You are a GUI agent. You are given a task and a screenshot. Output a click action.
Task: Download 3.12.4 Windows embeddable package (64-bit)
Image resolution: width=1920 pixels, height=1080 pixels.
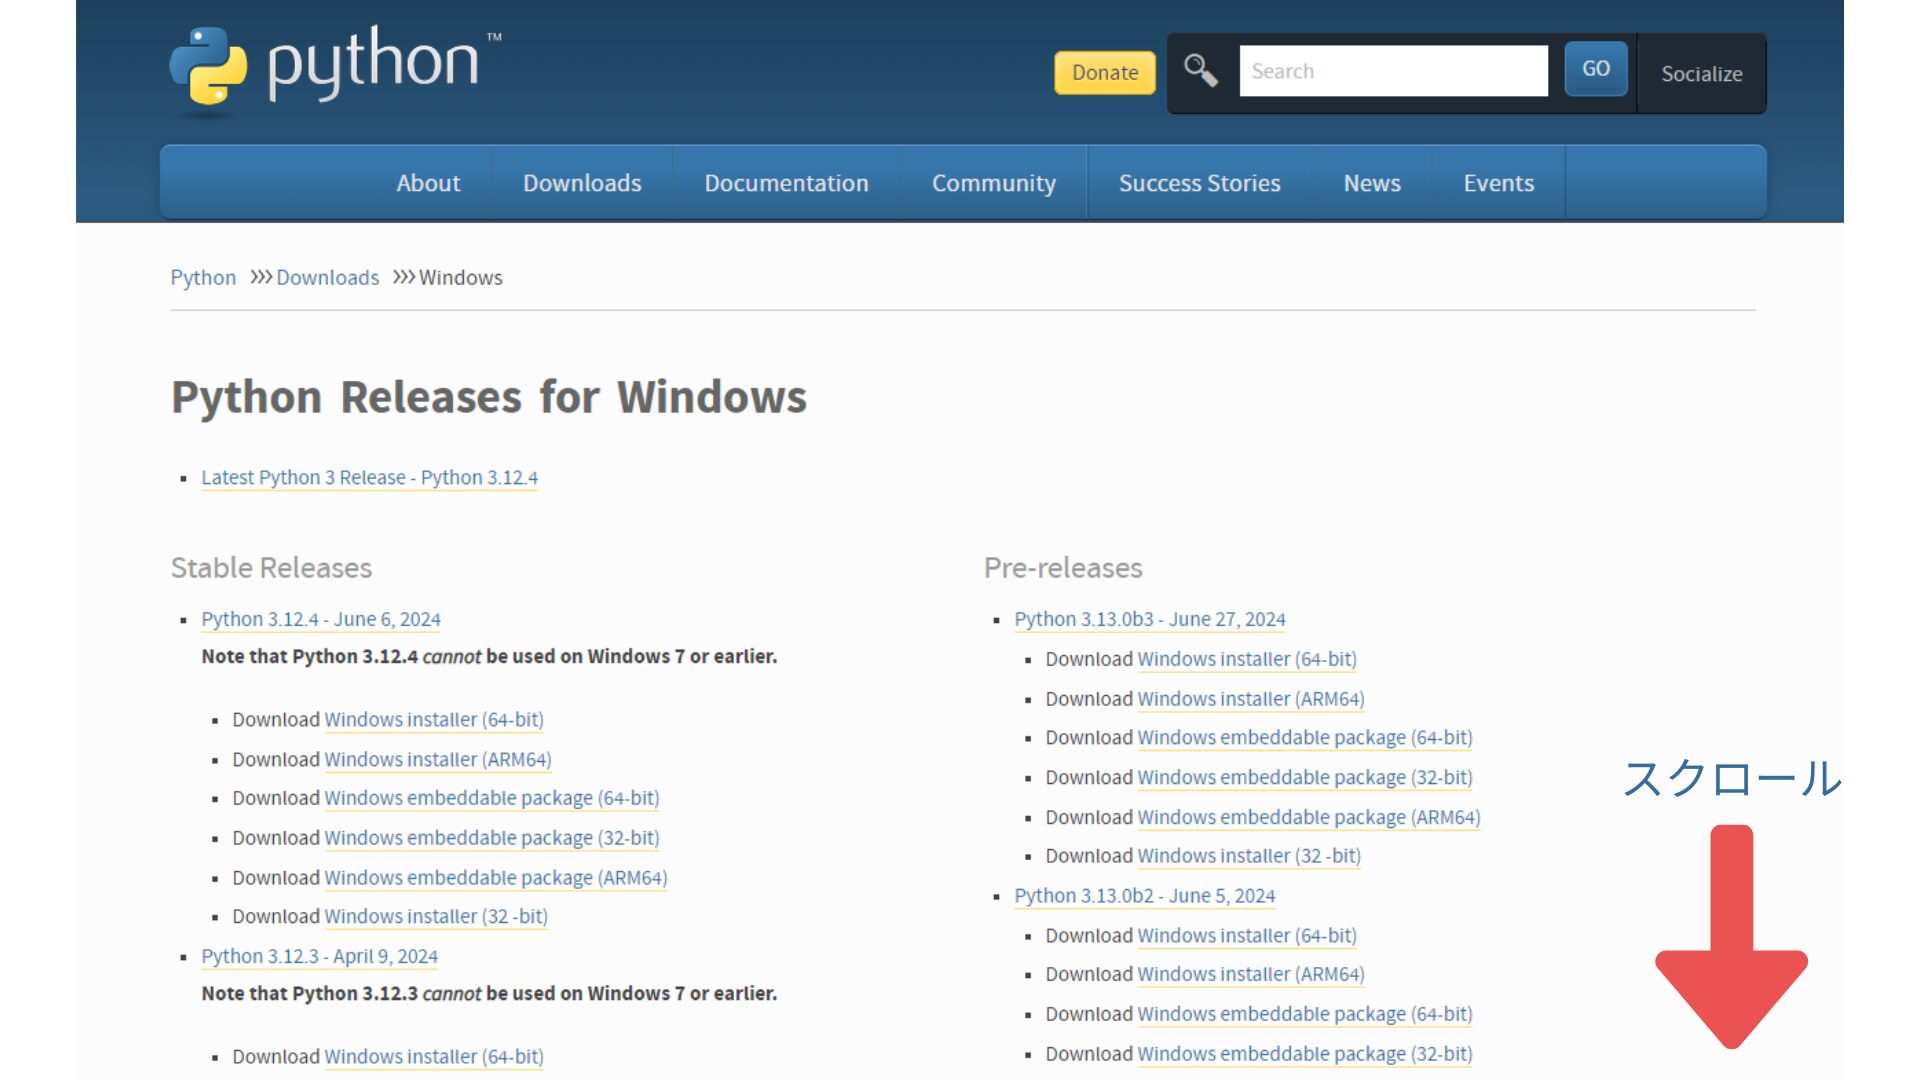492,798
